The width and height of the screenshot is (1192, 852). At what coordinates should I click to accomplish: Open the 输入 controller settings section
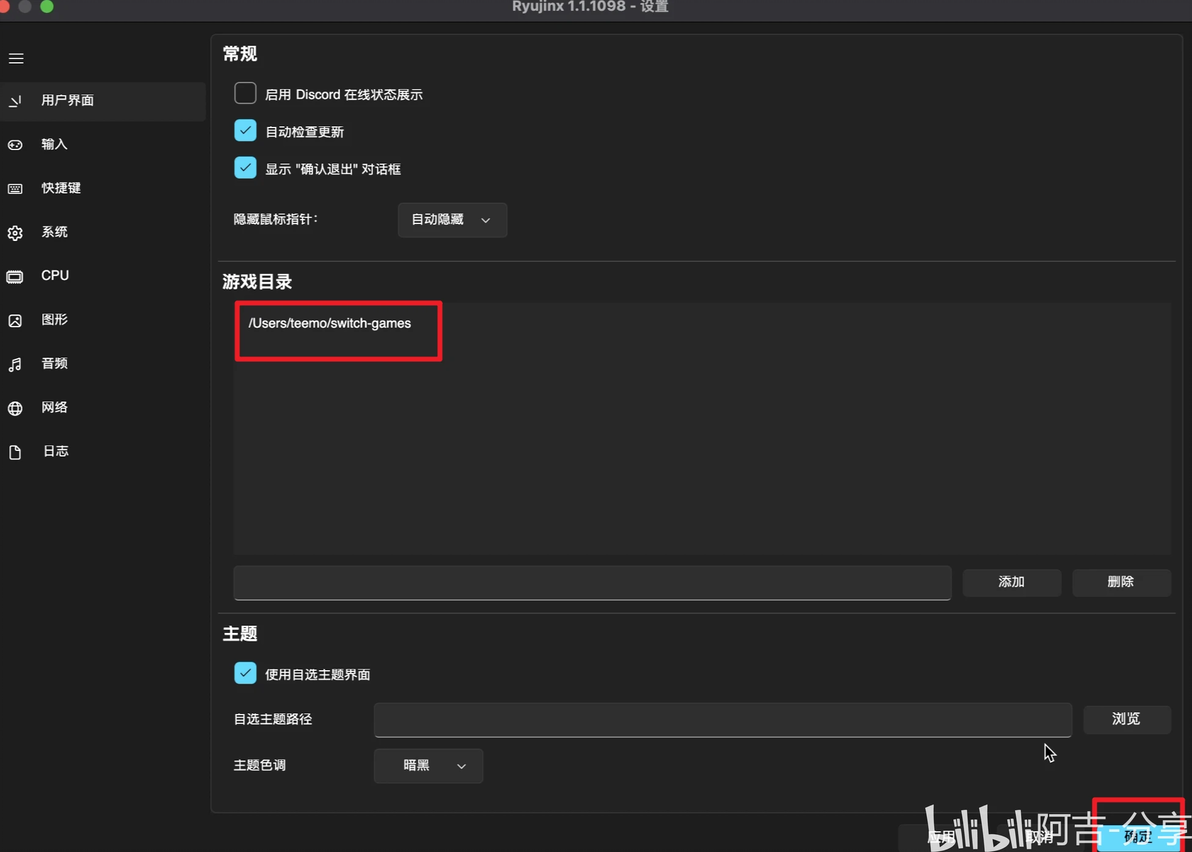[x=103, y=144]
